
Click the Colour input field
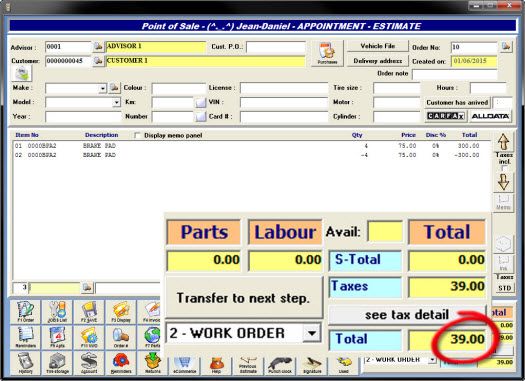[x=178, y=88]
